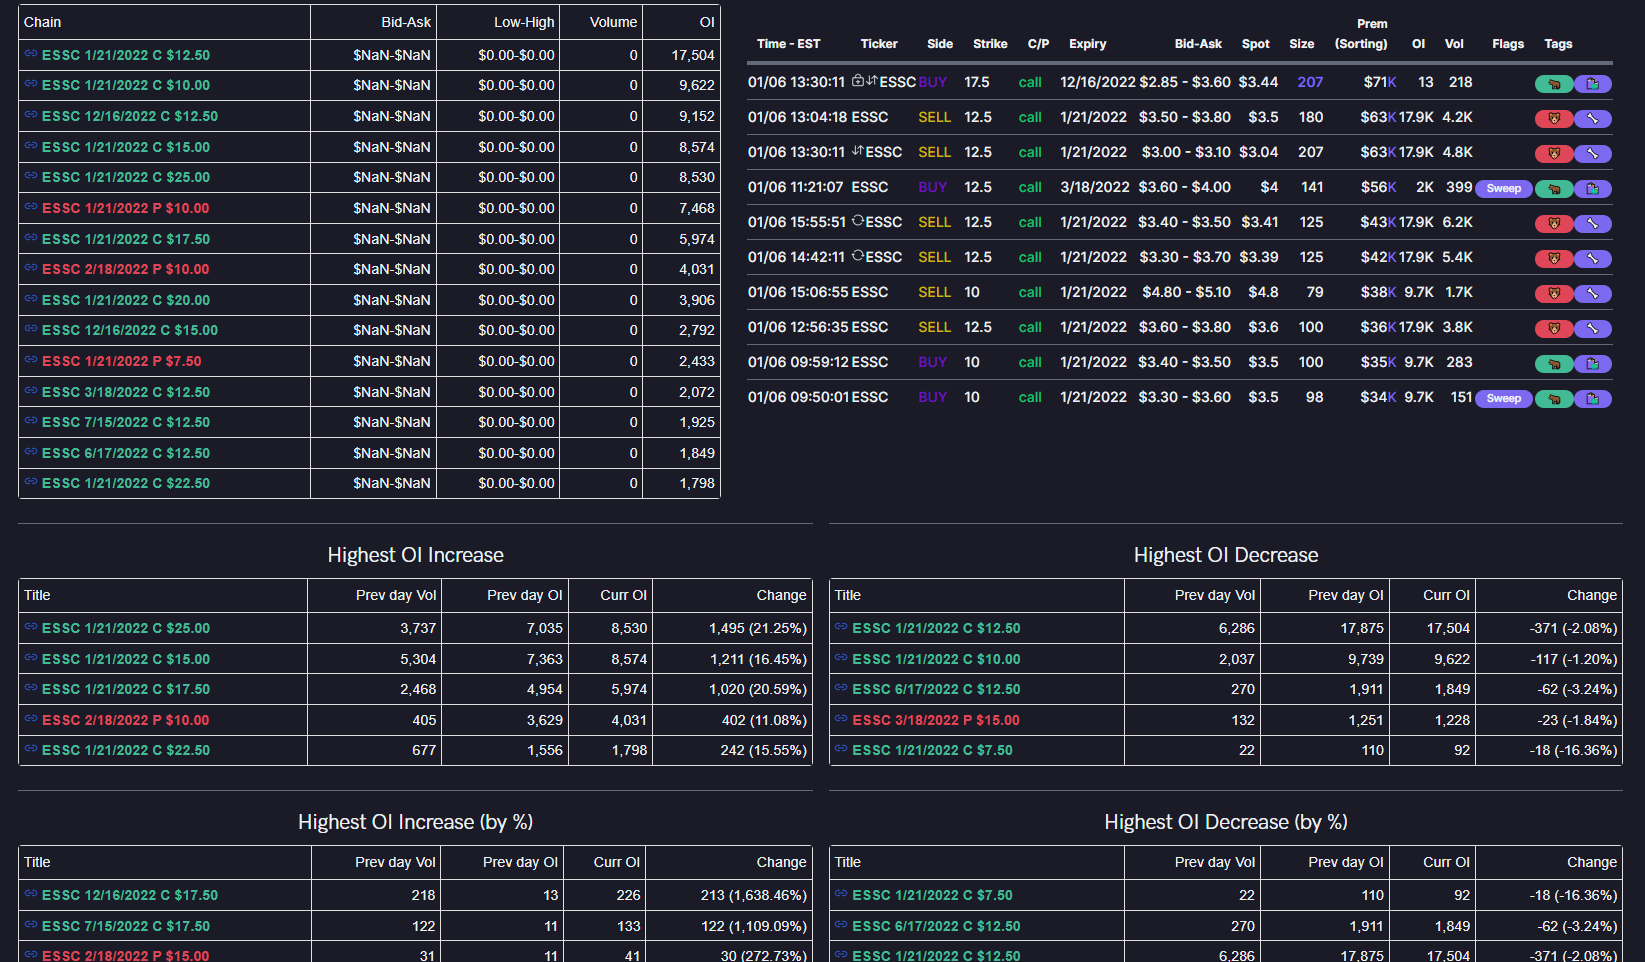
Task: Click the swap-arrows flag icon on the 13:30:11 SELL row
Action: point(858,151)
